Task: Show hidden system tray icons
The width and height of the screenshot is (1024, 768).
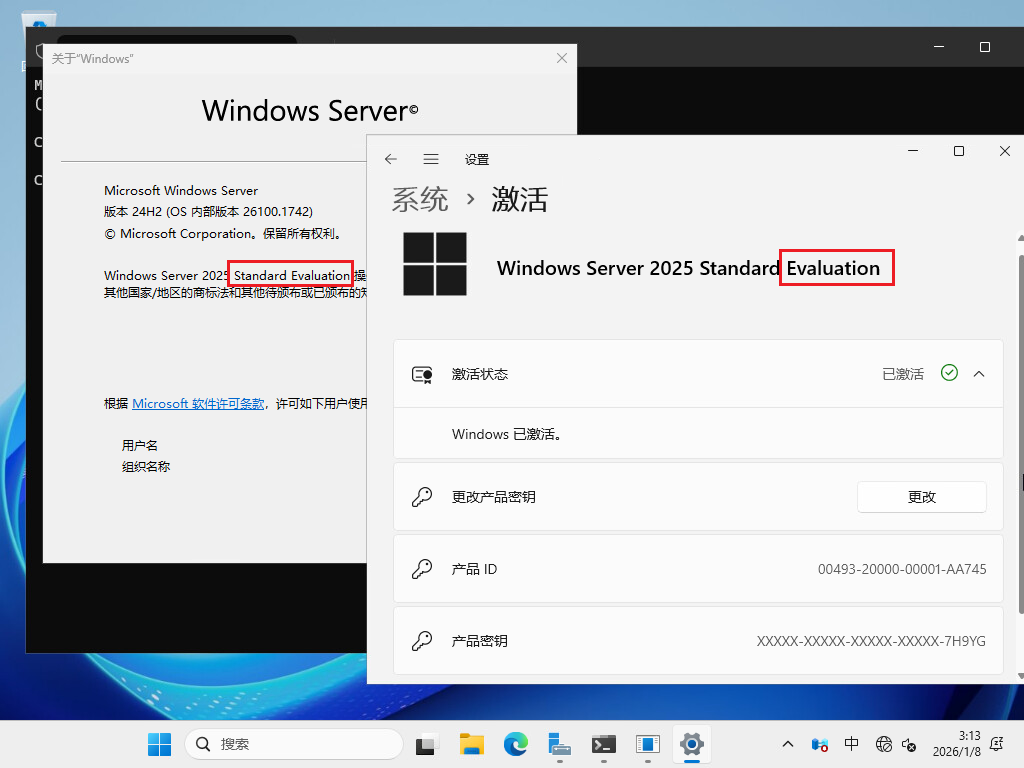Action: pos(788,744)
